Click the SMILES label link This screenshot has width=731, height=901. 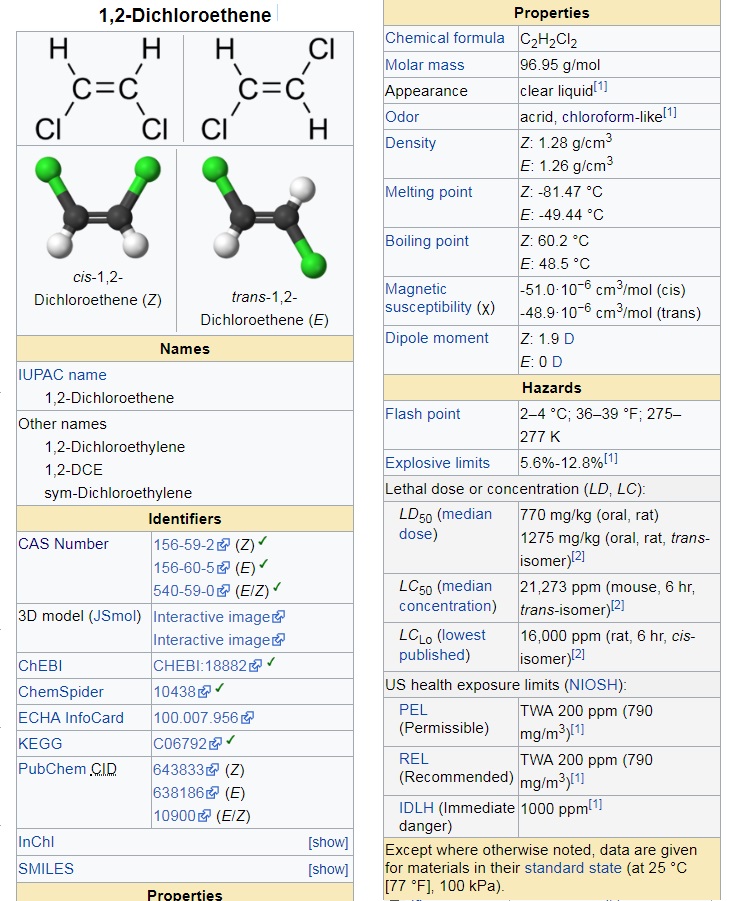[x=46, y=869]
